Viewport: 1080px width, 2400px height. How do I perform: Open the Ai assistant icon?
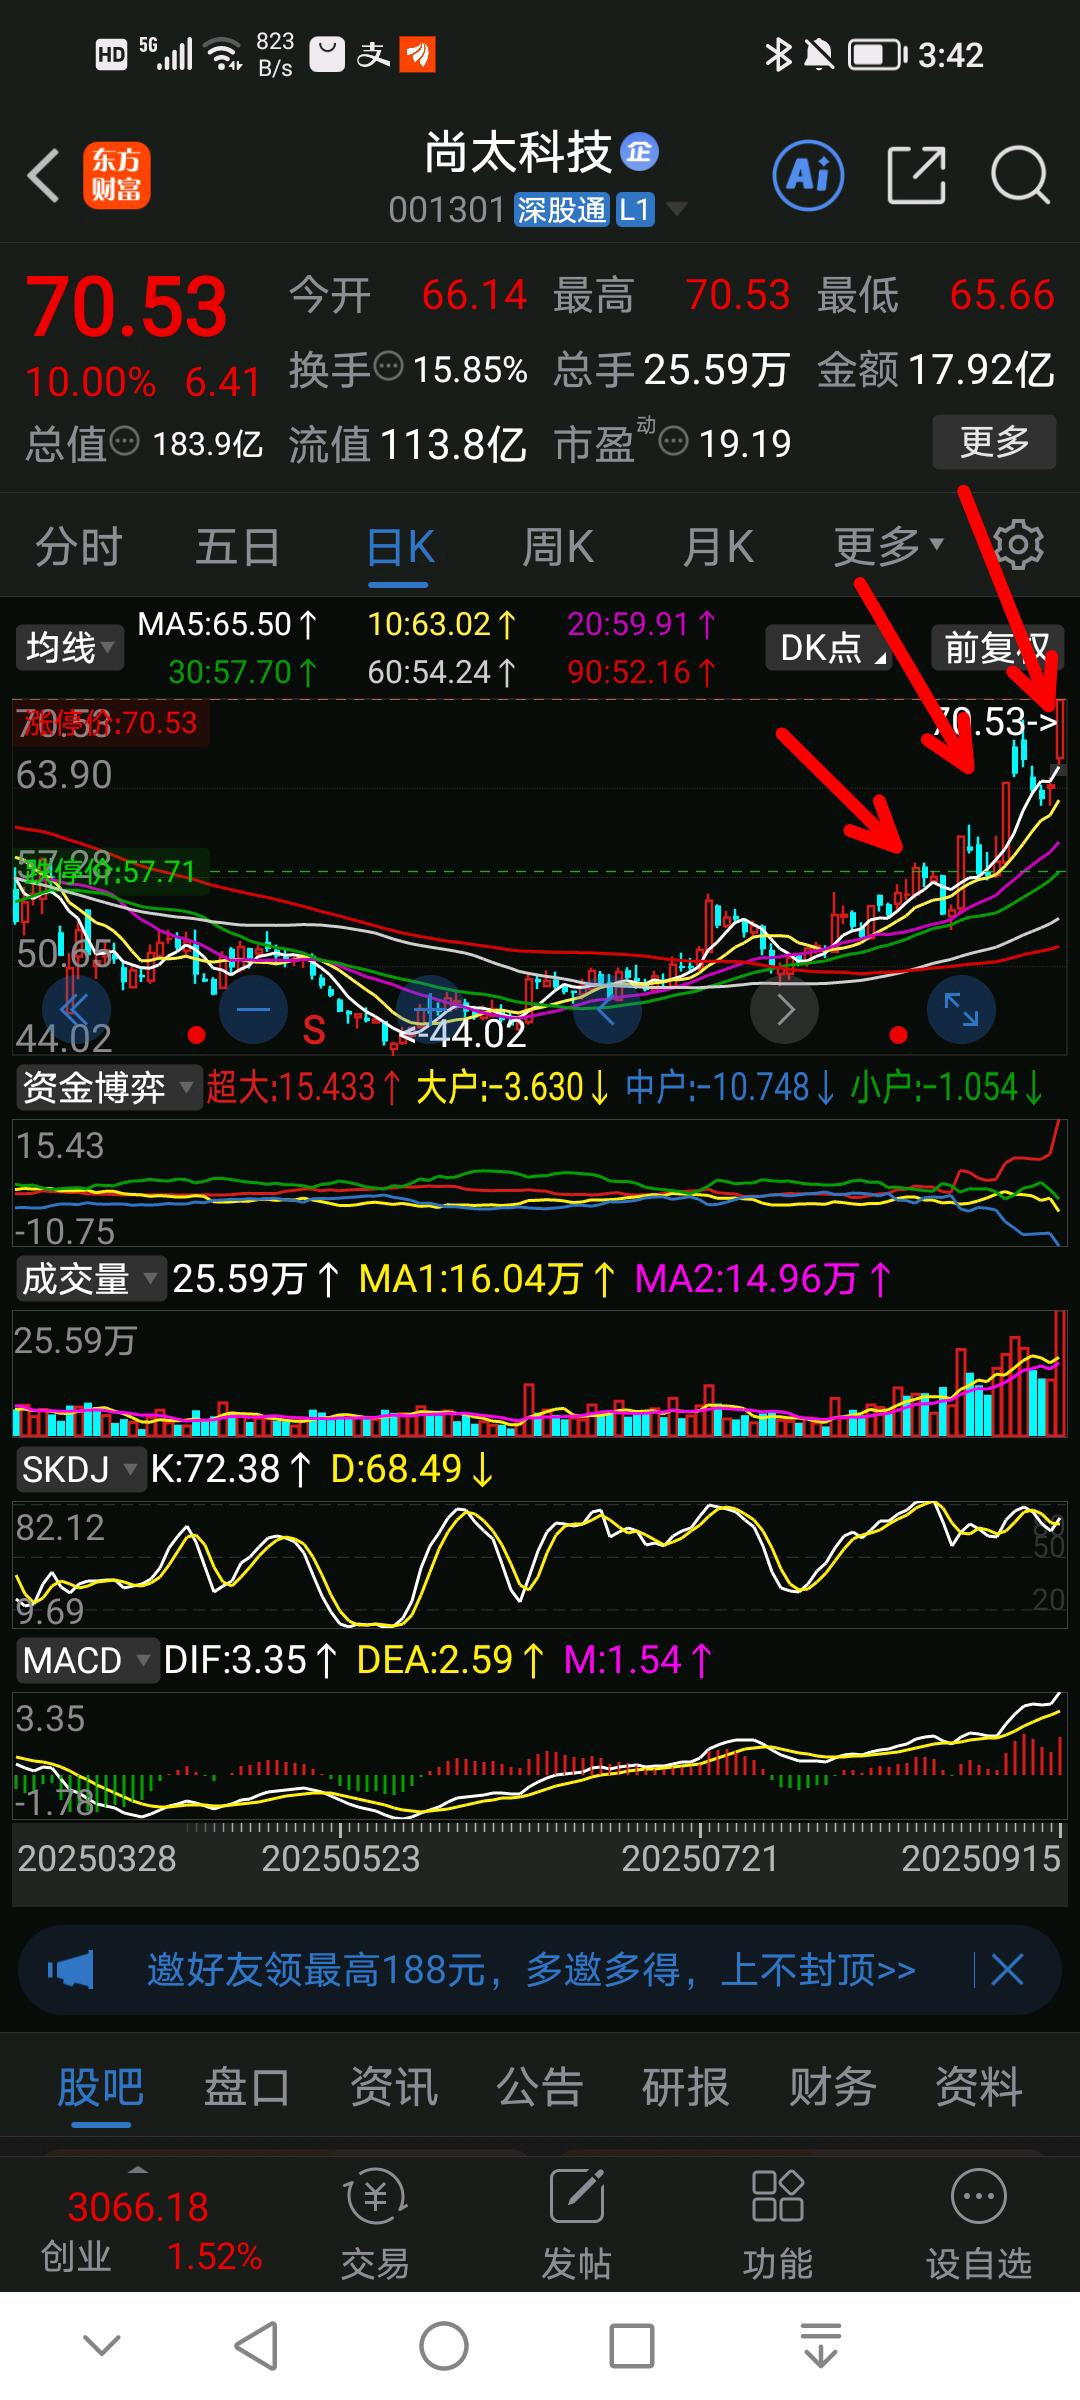(808, 176)
